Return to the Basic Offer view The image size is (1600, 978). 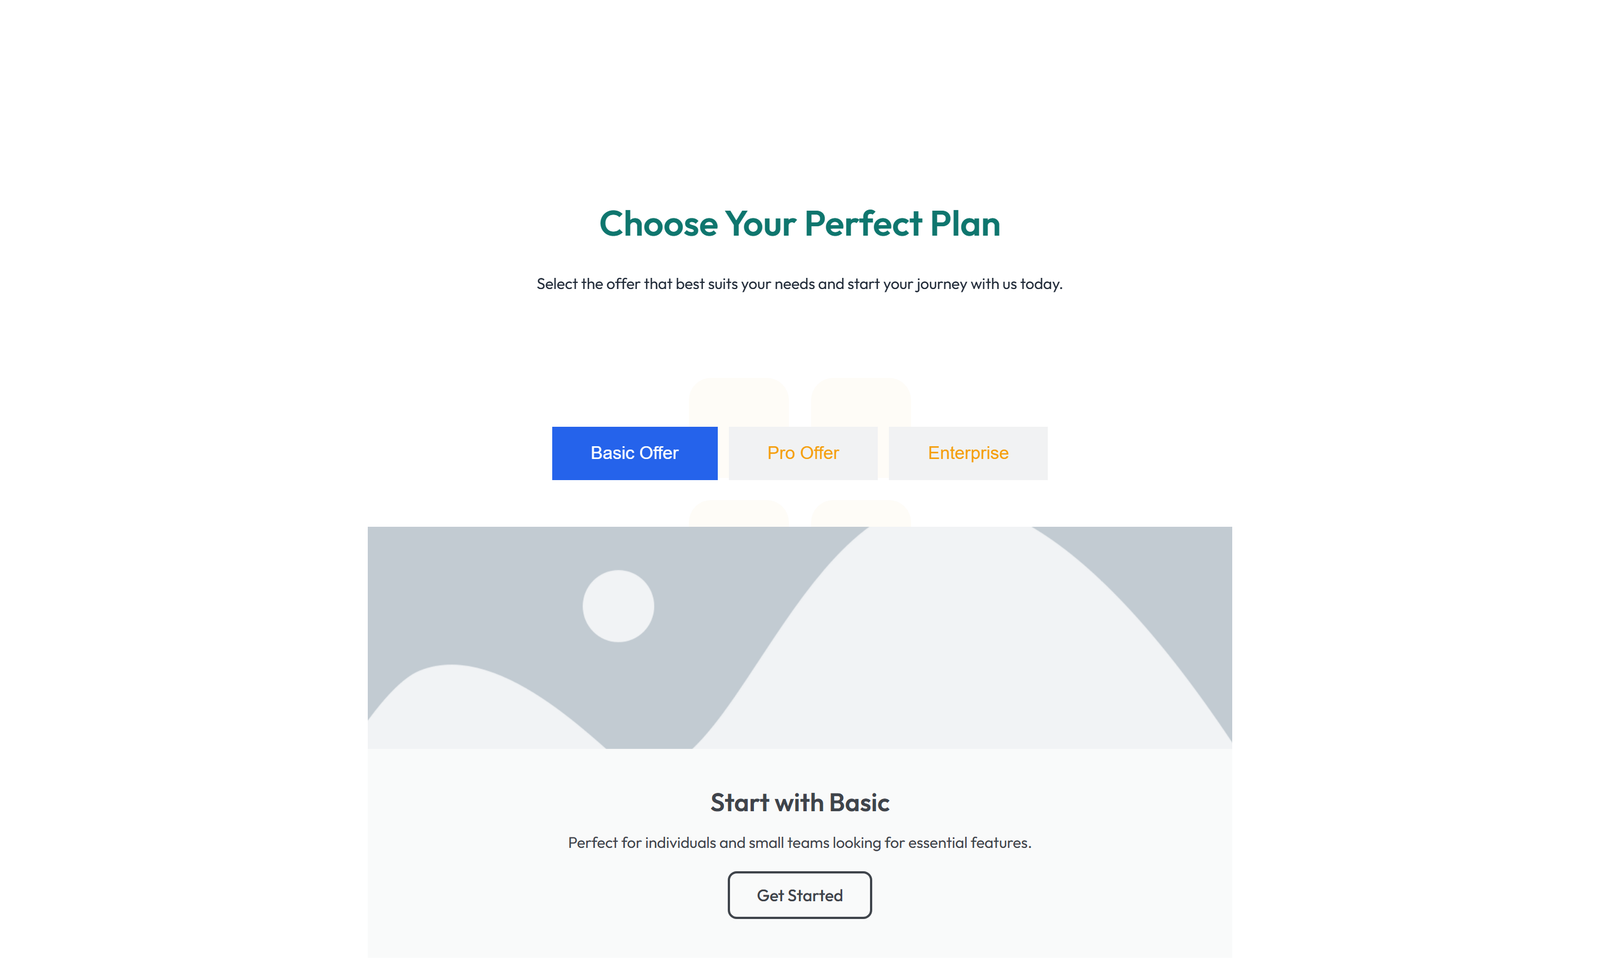click(634, 453)
